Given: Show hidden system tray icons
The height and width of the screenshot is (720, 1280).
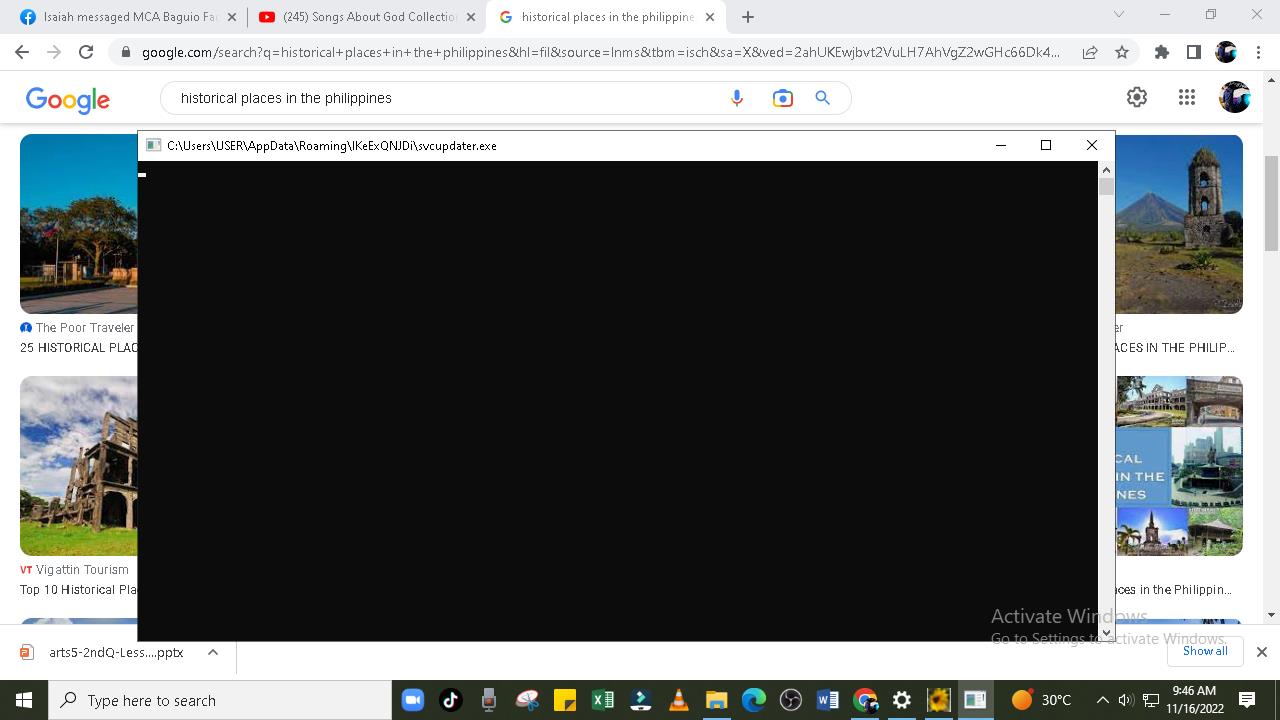Looking at the screenshot, I should [1102, 700].
